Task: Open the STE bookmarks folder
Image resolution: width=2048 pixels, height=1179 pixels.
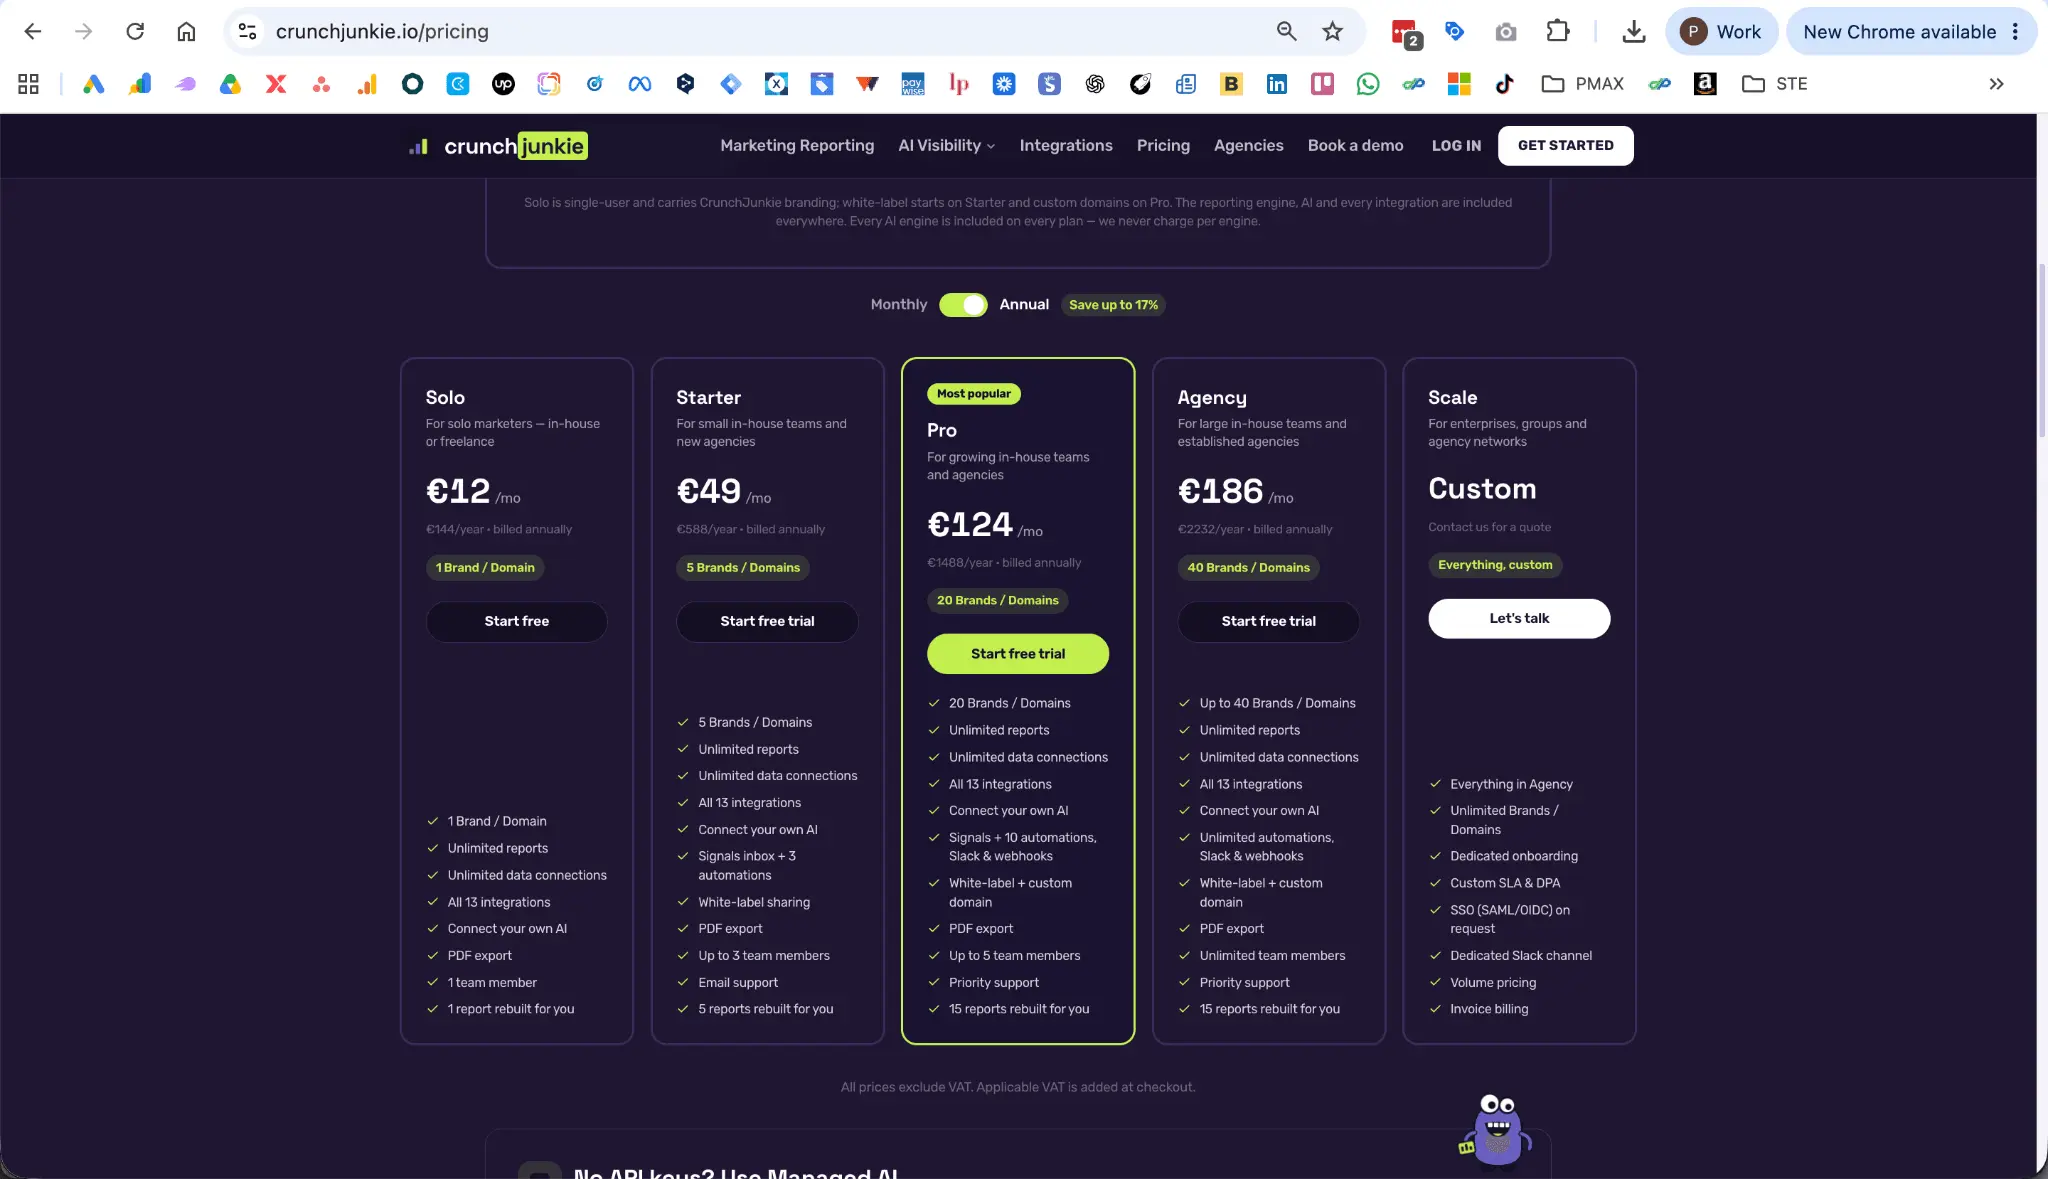Action: click(1774, 84)
